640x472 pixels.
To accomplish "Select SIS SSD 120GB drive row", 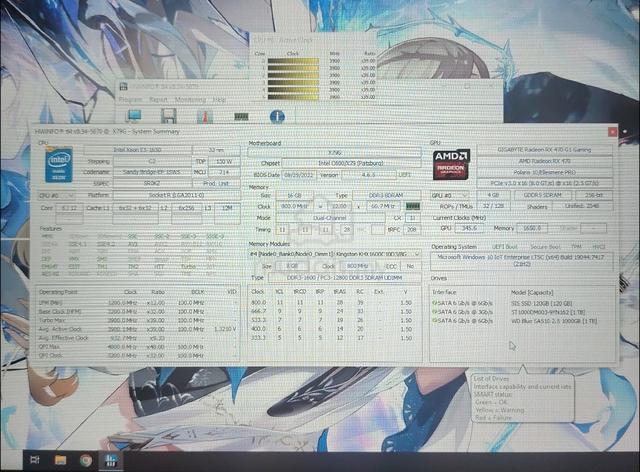I will pyautogui.click(x=522, y=303).
